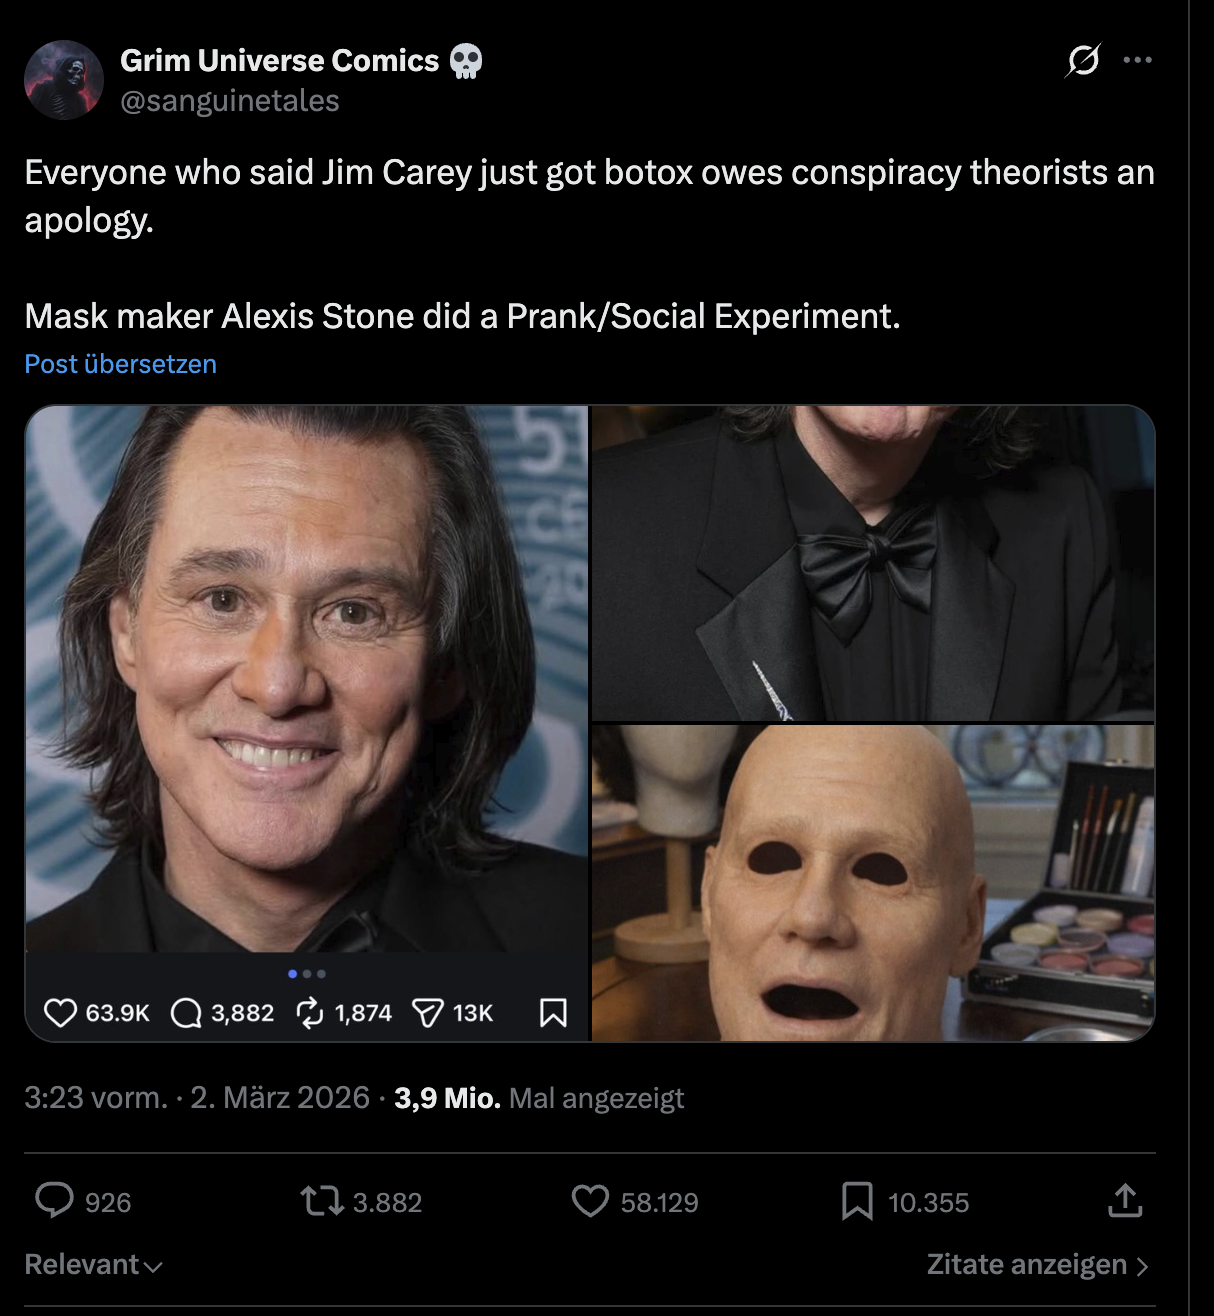Click the heart icon inside the embedded screenshot
1214x1316 pixels.
[x=60, y=1013]
